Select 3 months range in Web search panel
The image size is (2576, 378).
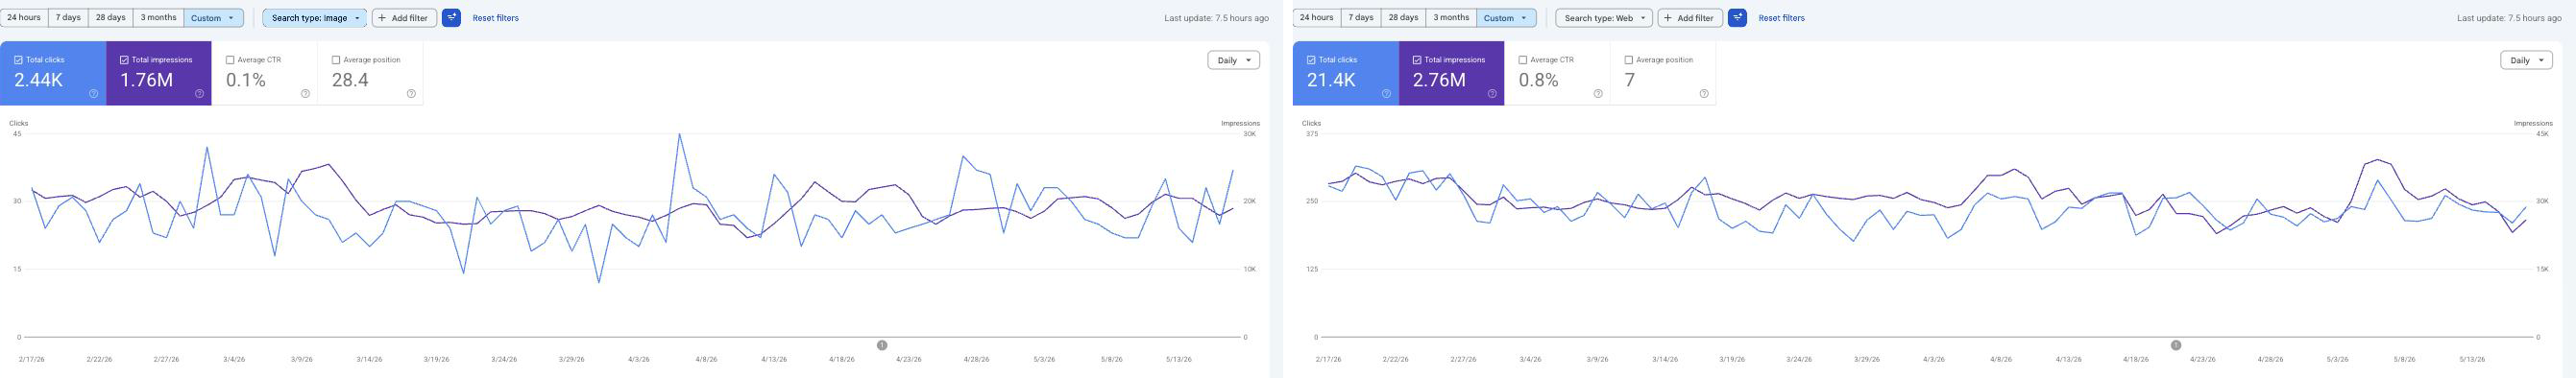(1451, 18)
